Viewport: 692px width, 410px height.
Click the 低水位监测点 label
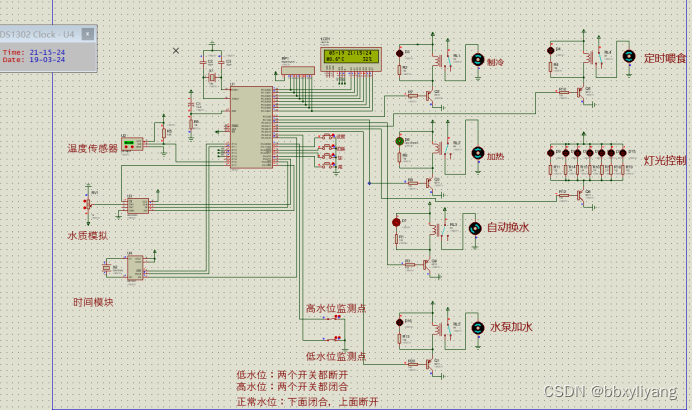336,356
